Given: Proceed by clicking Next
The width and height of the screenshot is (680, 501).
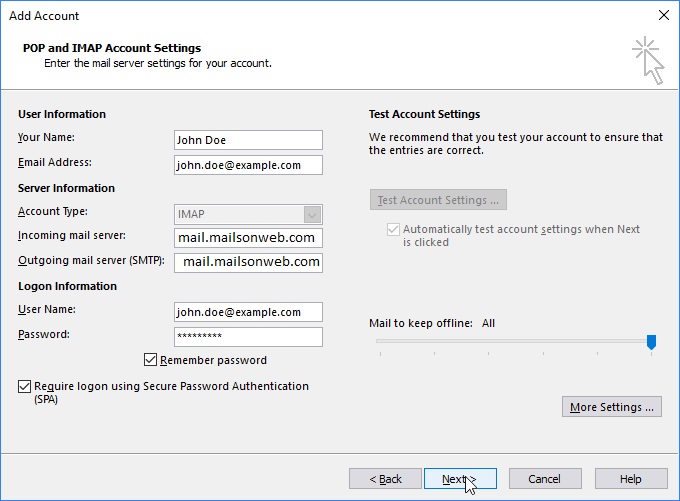Looking at the screenshot, I should point(460,479).
